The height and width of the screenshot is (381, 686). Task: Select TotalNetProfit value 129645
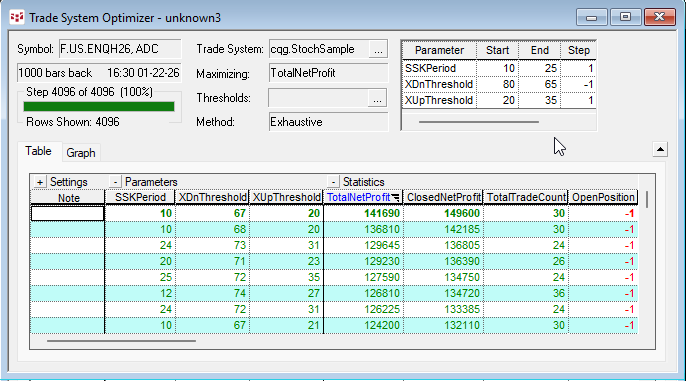[x=363, y=245]
